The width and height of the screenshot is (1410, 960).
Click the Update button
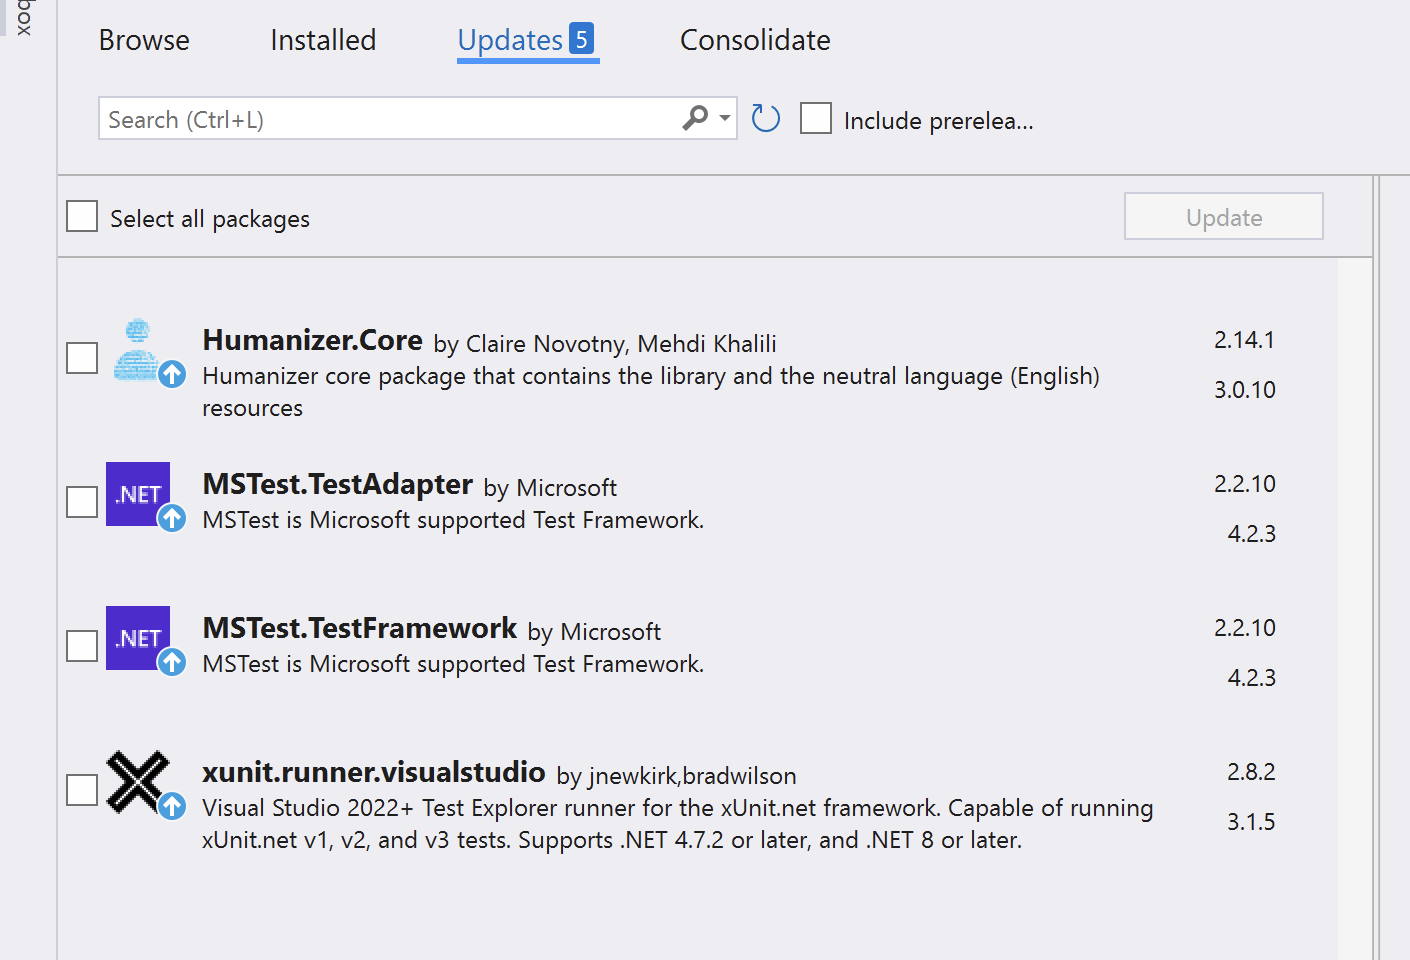point(1224,216)
